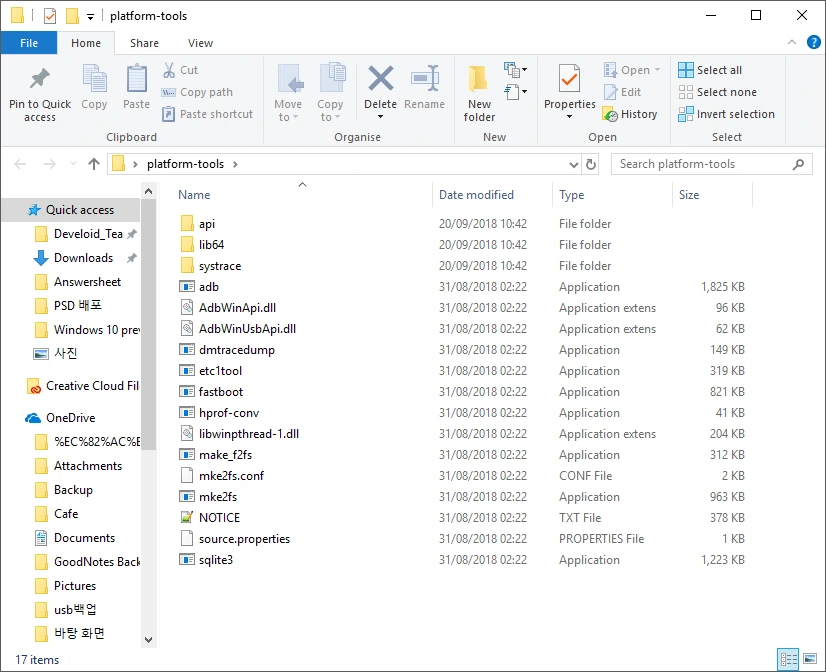
Task: Open Explorer Help question mark
Action: (813, 42)
